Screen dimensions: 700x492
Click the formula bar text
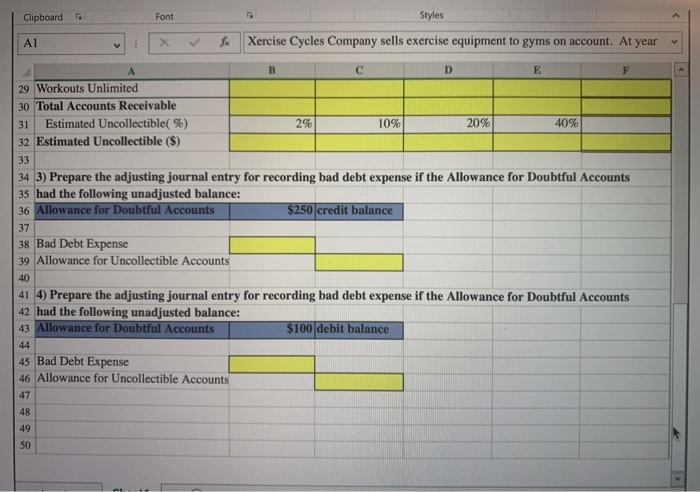452,41
